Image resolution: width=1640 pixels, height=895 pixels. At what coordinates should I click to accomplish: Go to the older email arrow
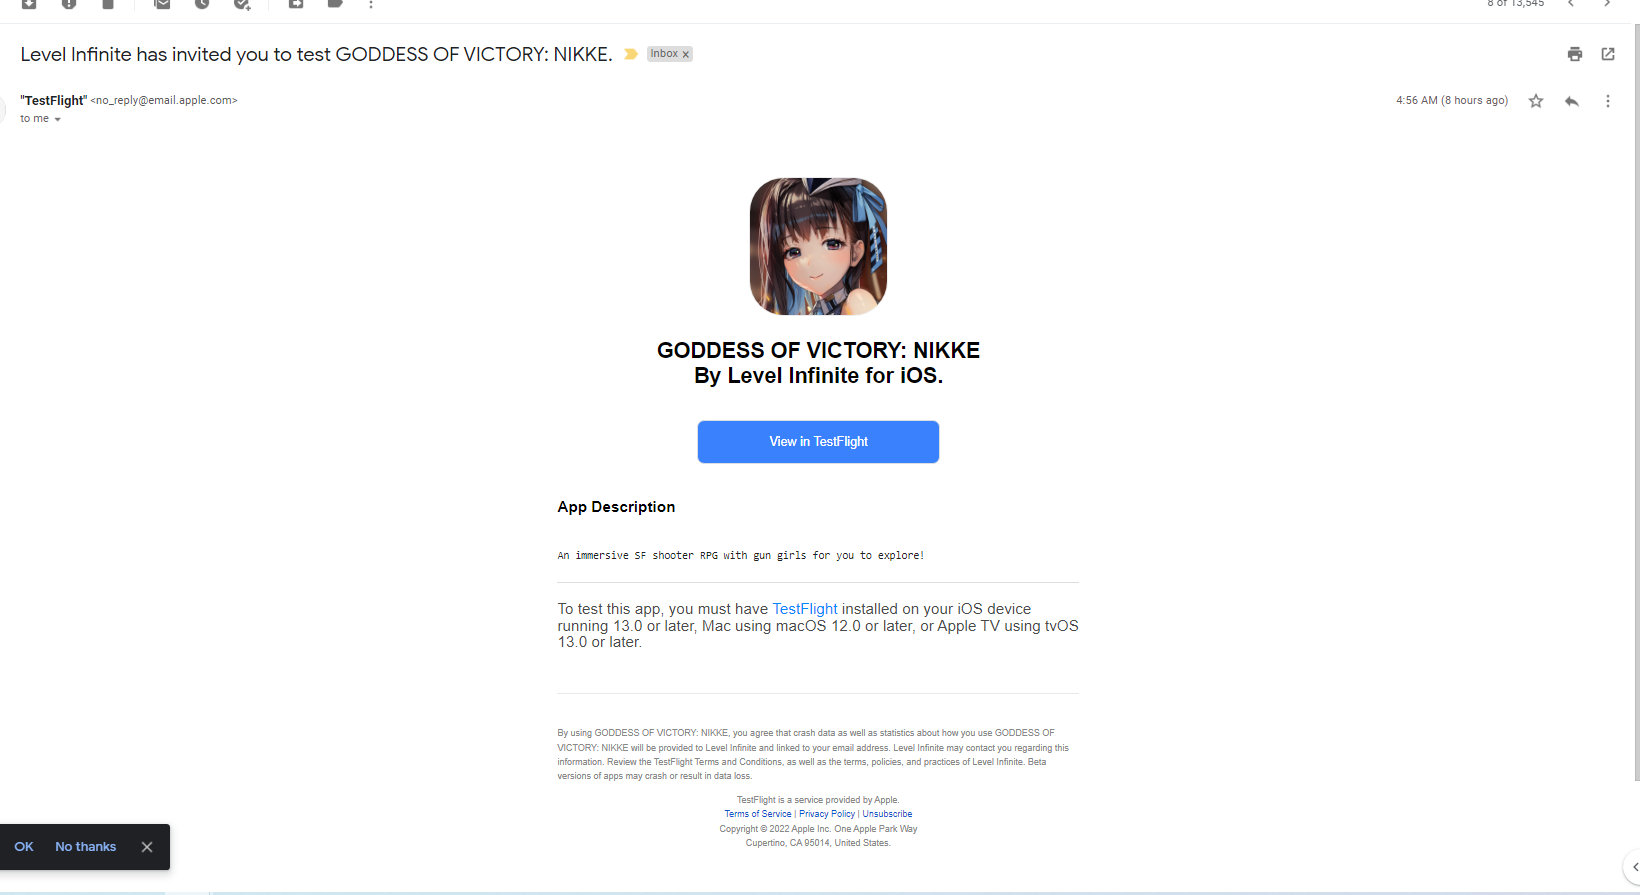point(1607,3)
